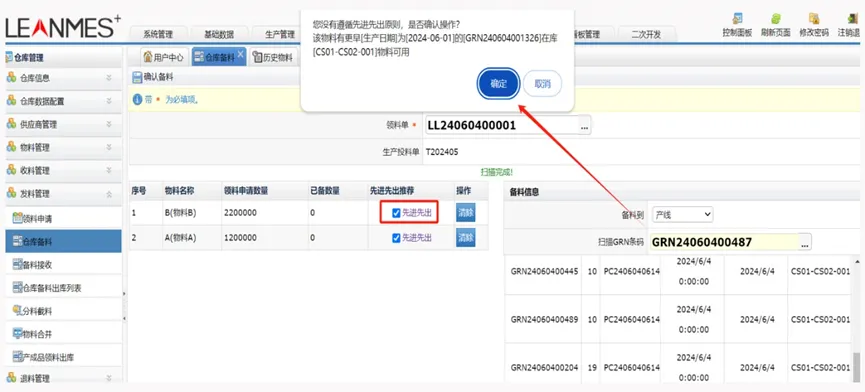The width and height of the screenshot is (865, 392).
Task: Collapse the 发料管理 section chevron
Action: pyautogui.click(x=109, y=194)
